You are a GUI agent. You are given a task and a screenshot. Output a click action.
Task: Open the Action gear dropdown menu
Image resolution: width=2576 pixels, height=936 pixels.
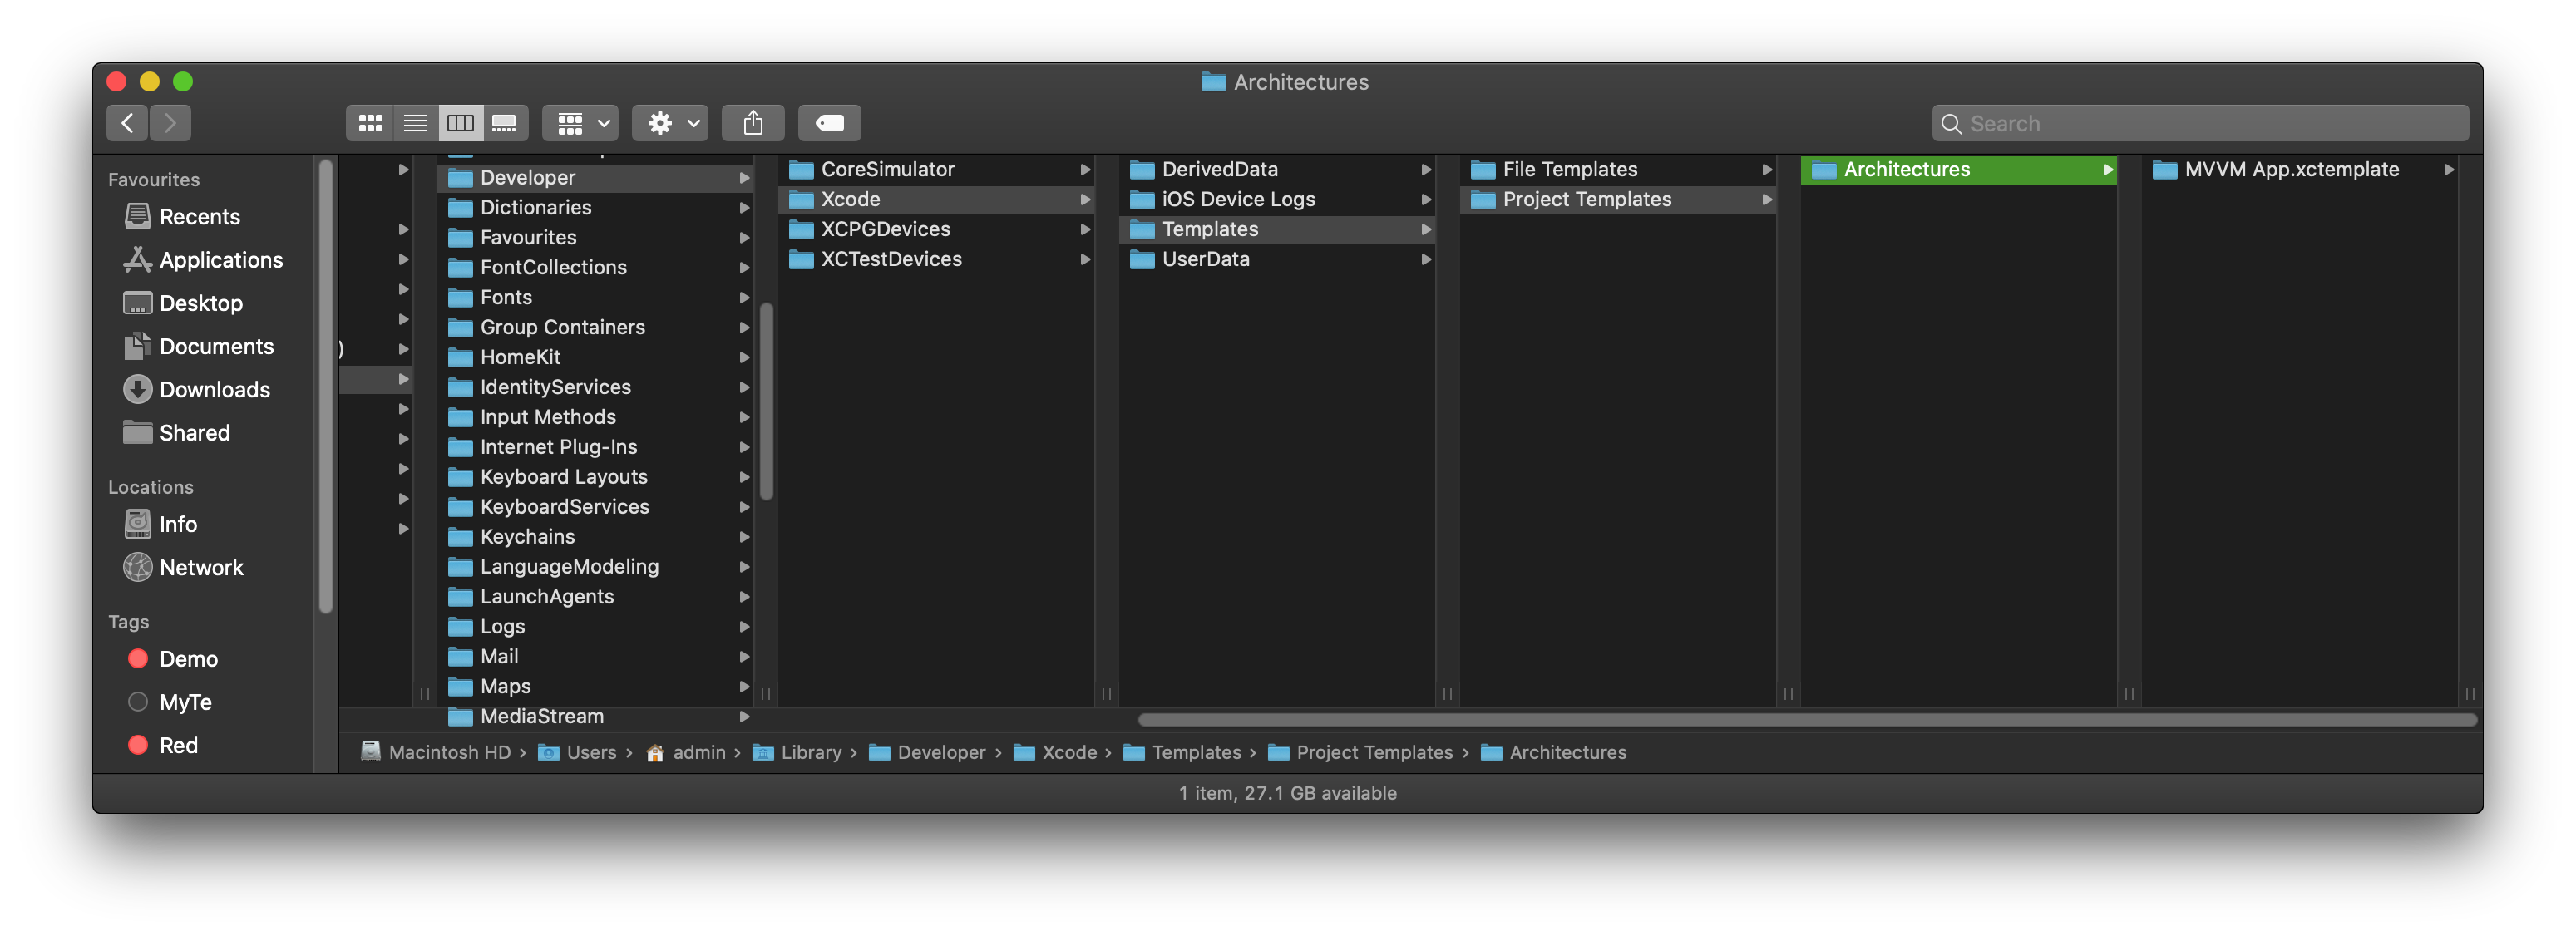click(x=671, y=123)
